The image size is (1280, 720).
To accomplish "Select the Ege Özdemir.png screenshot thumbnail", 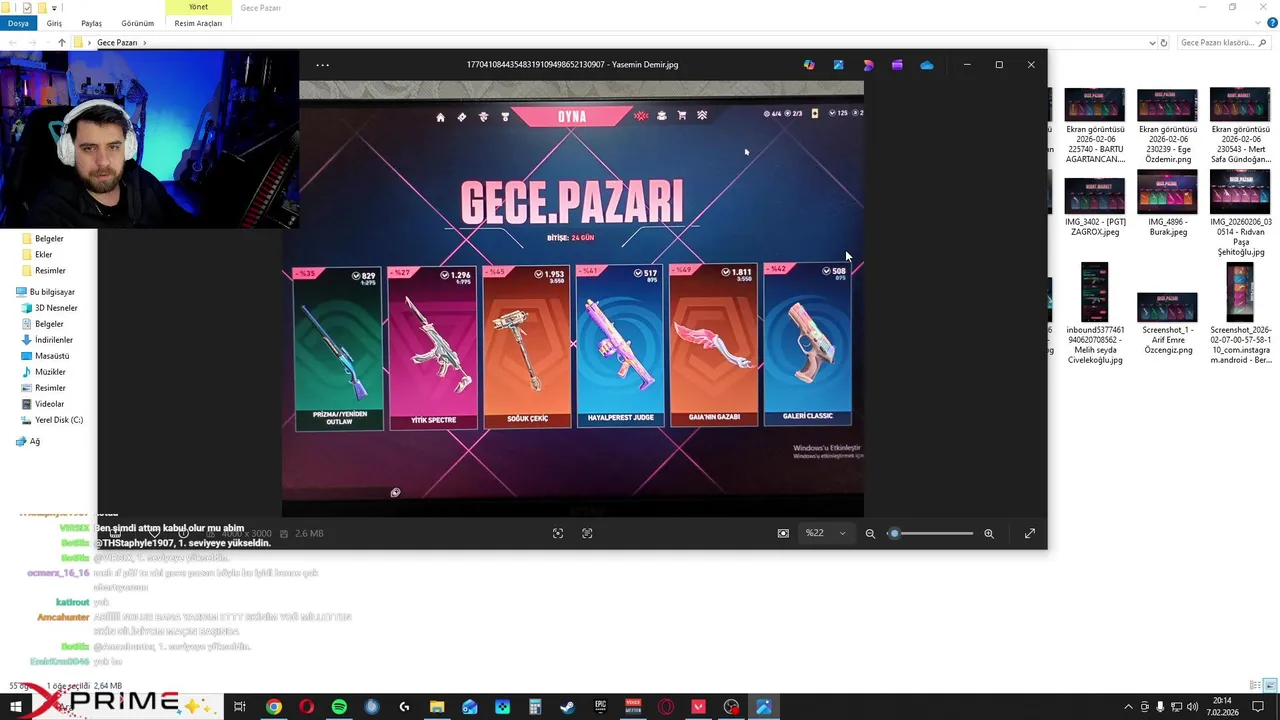I will coord(1167,126).
